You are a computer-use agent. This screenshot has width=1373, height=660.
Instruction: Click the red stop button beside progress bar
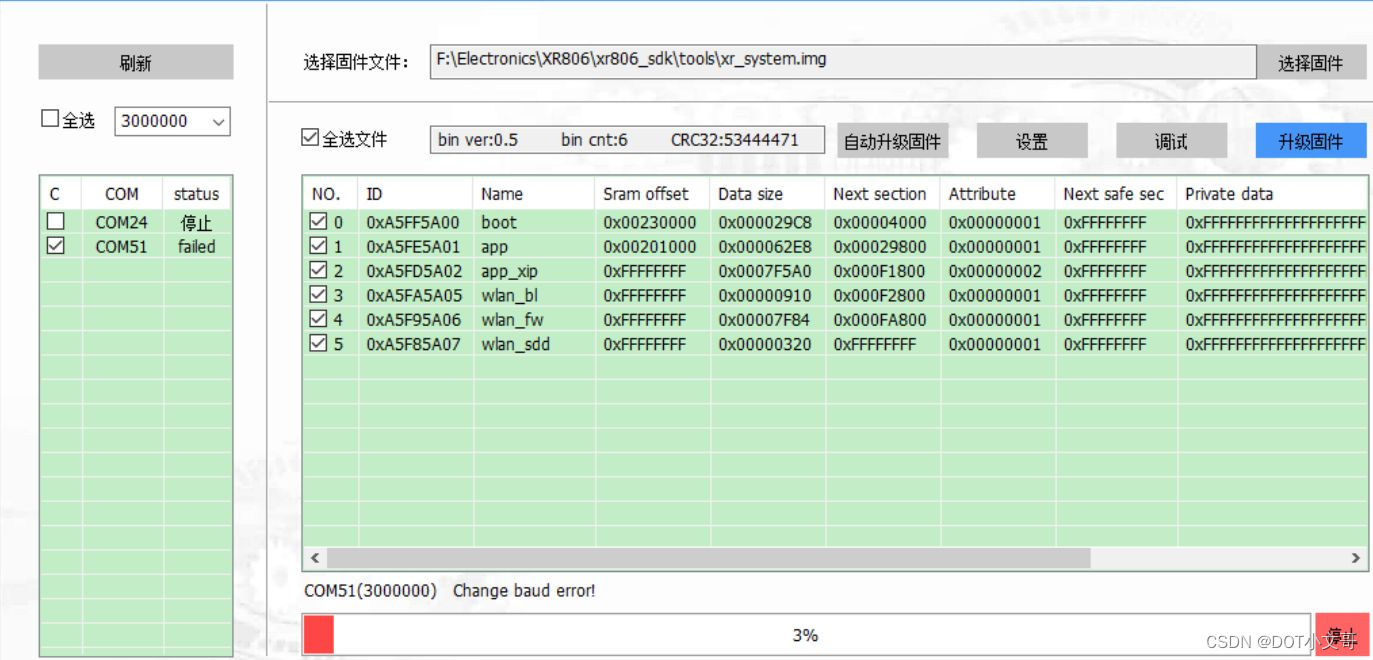(x=1341, y=634)
